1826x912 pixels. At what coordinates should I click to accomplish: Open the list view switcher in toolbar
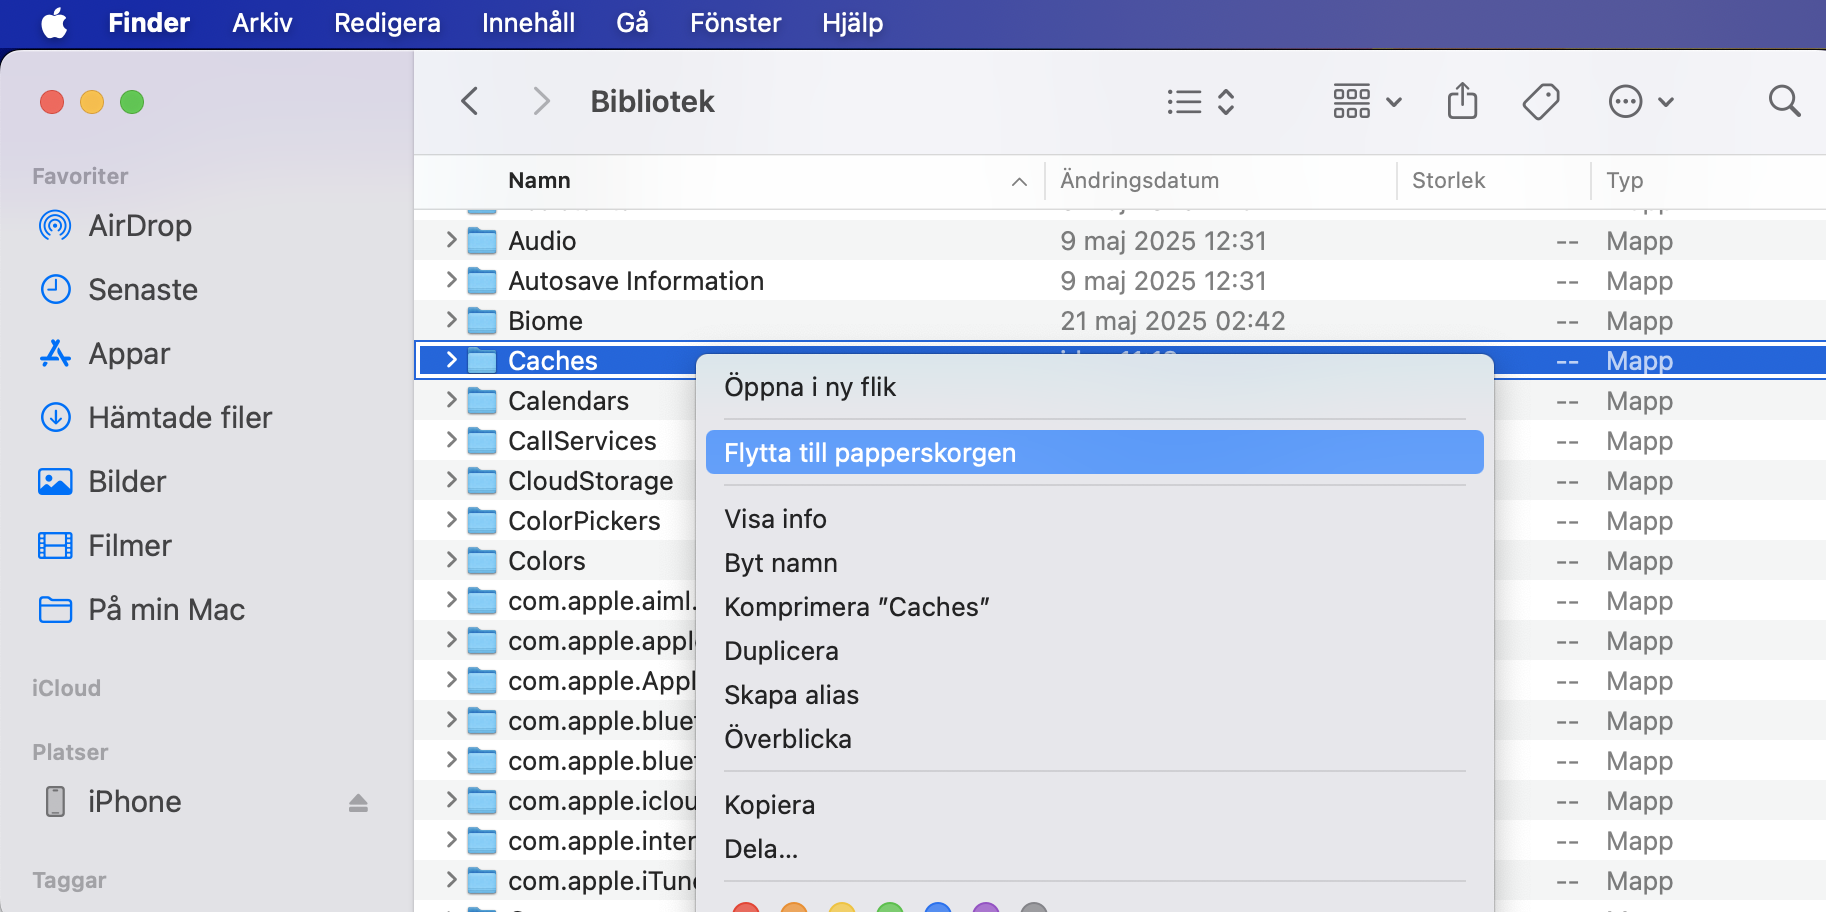coord(1201,101)
